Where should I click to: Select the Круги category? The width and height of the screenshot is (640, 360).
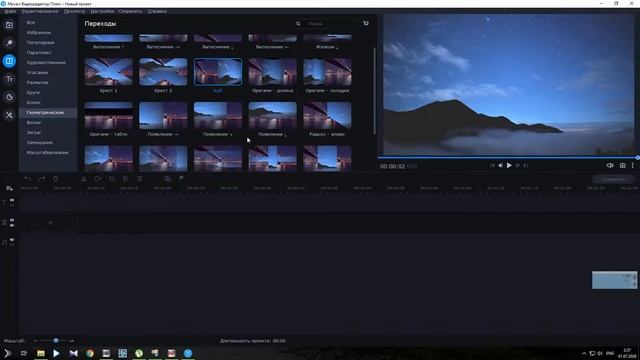click(33, 92)
